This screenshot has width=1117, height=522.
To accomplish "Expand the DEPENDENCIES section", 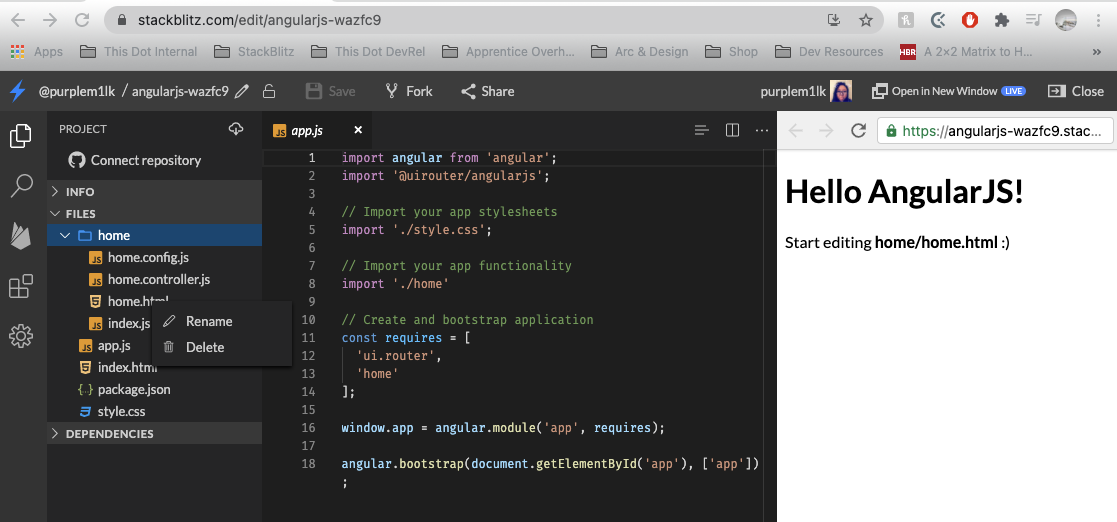I will coord(155,434).
